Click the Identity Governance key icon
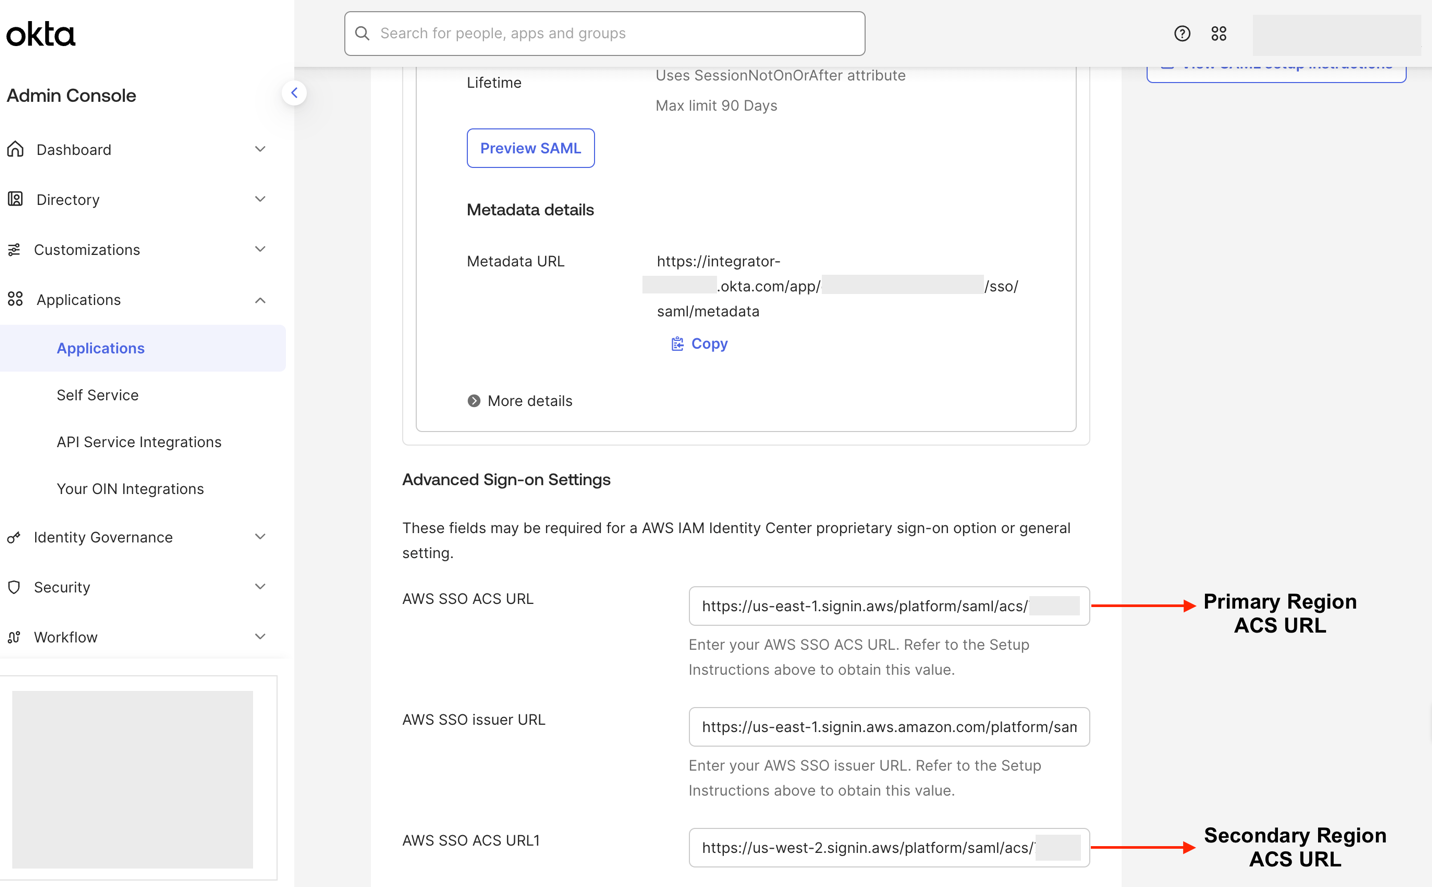 click(x=14, y=537)
